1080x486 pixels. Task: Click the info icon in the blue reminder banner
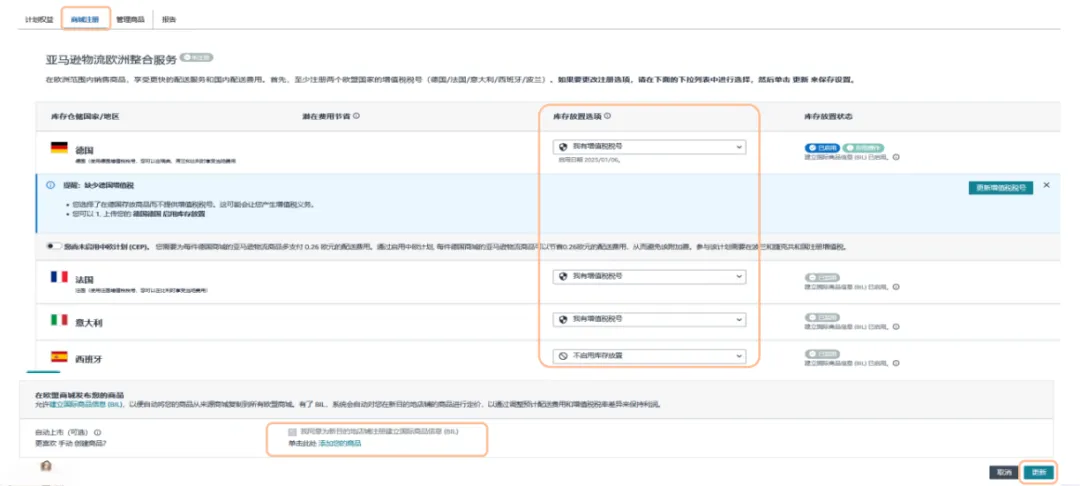coord(50,186)
